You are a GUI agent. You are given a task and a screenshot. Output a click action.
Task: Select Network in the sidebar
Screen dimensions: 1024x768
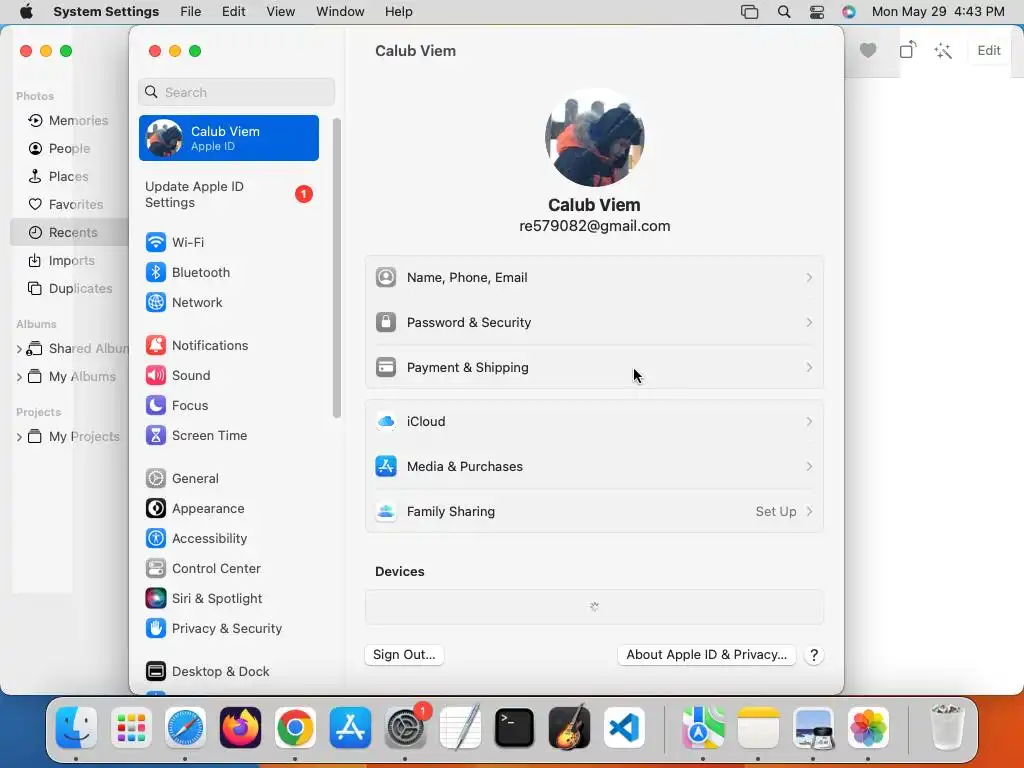184,302
